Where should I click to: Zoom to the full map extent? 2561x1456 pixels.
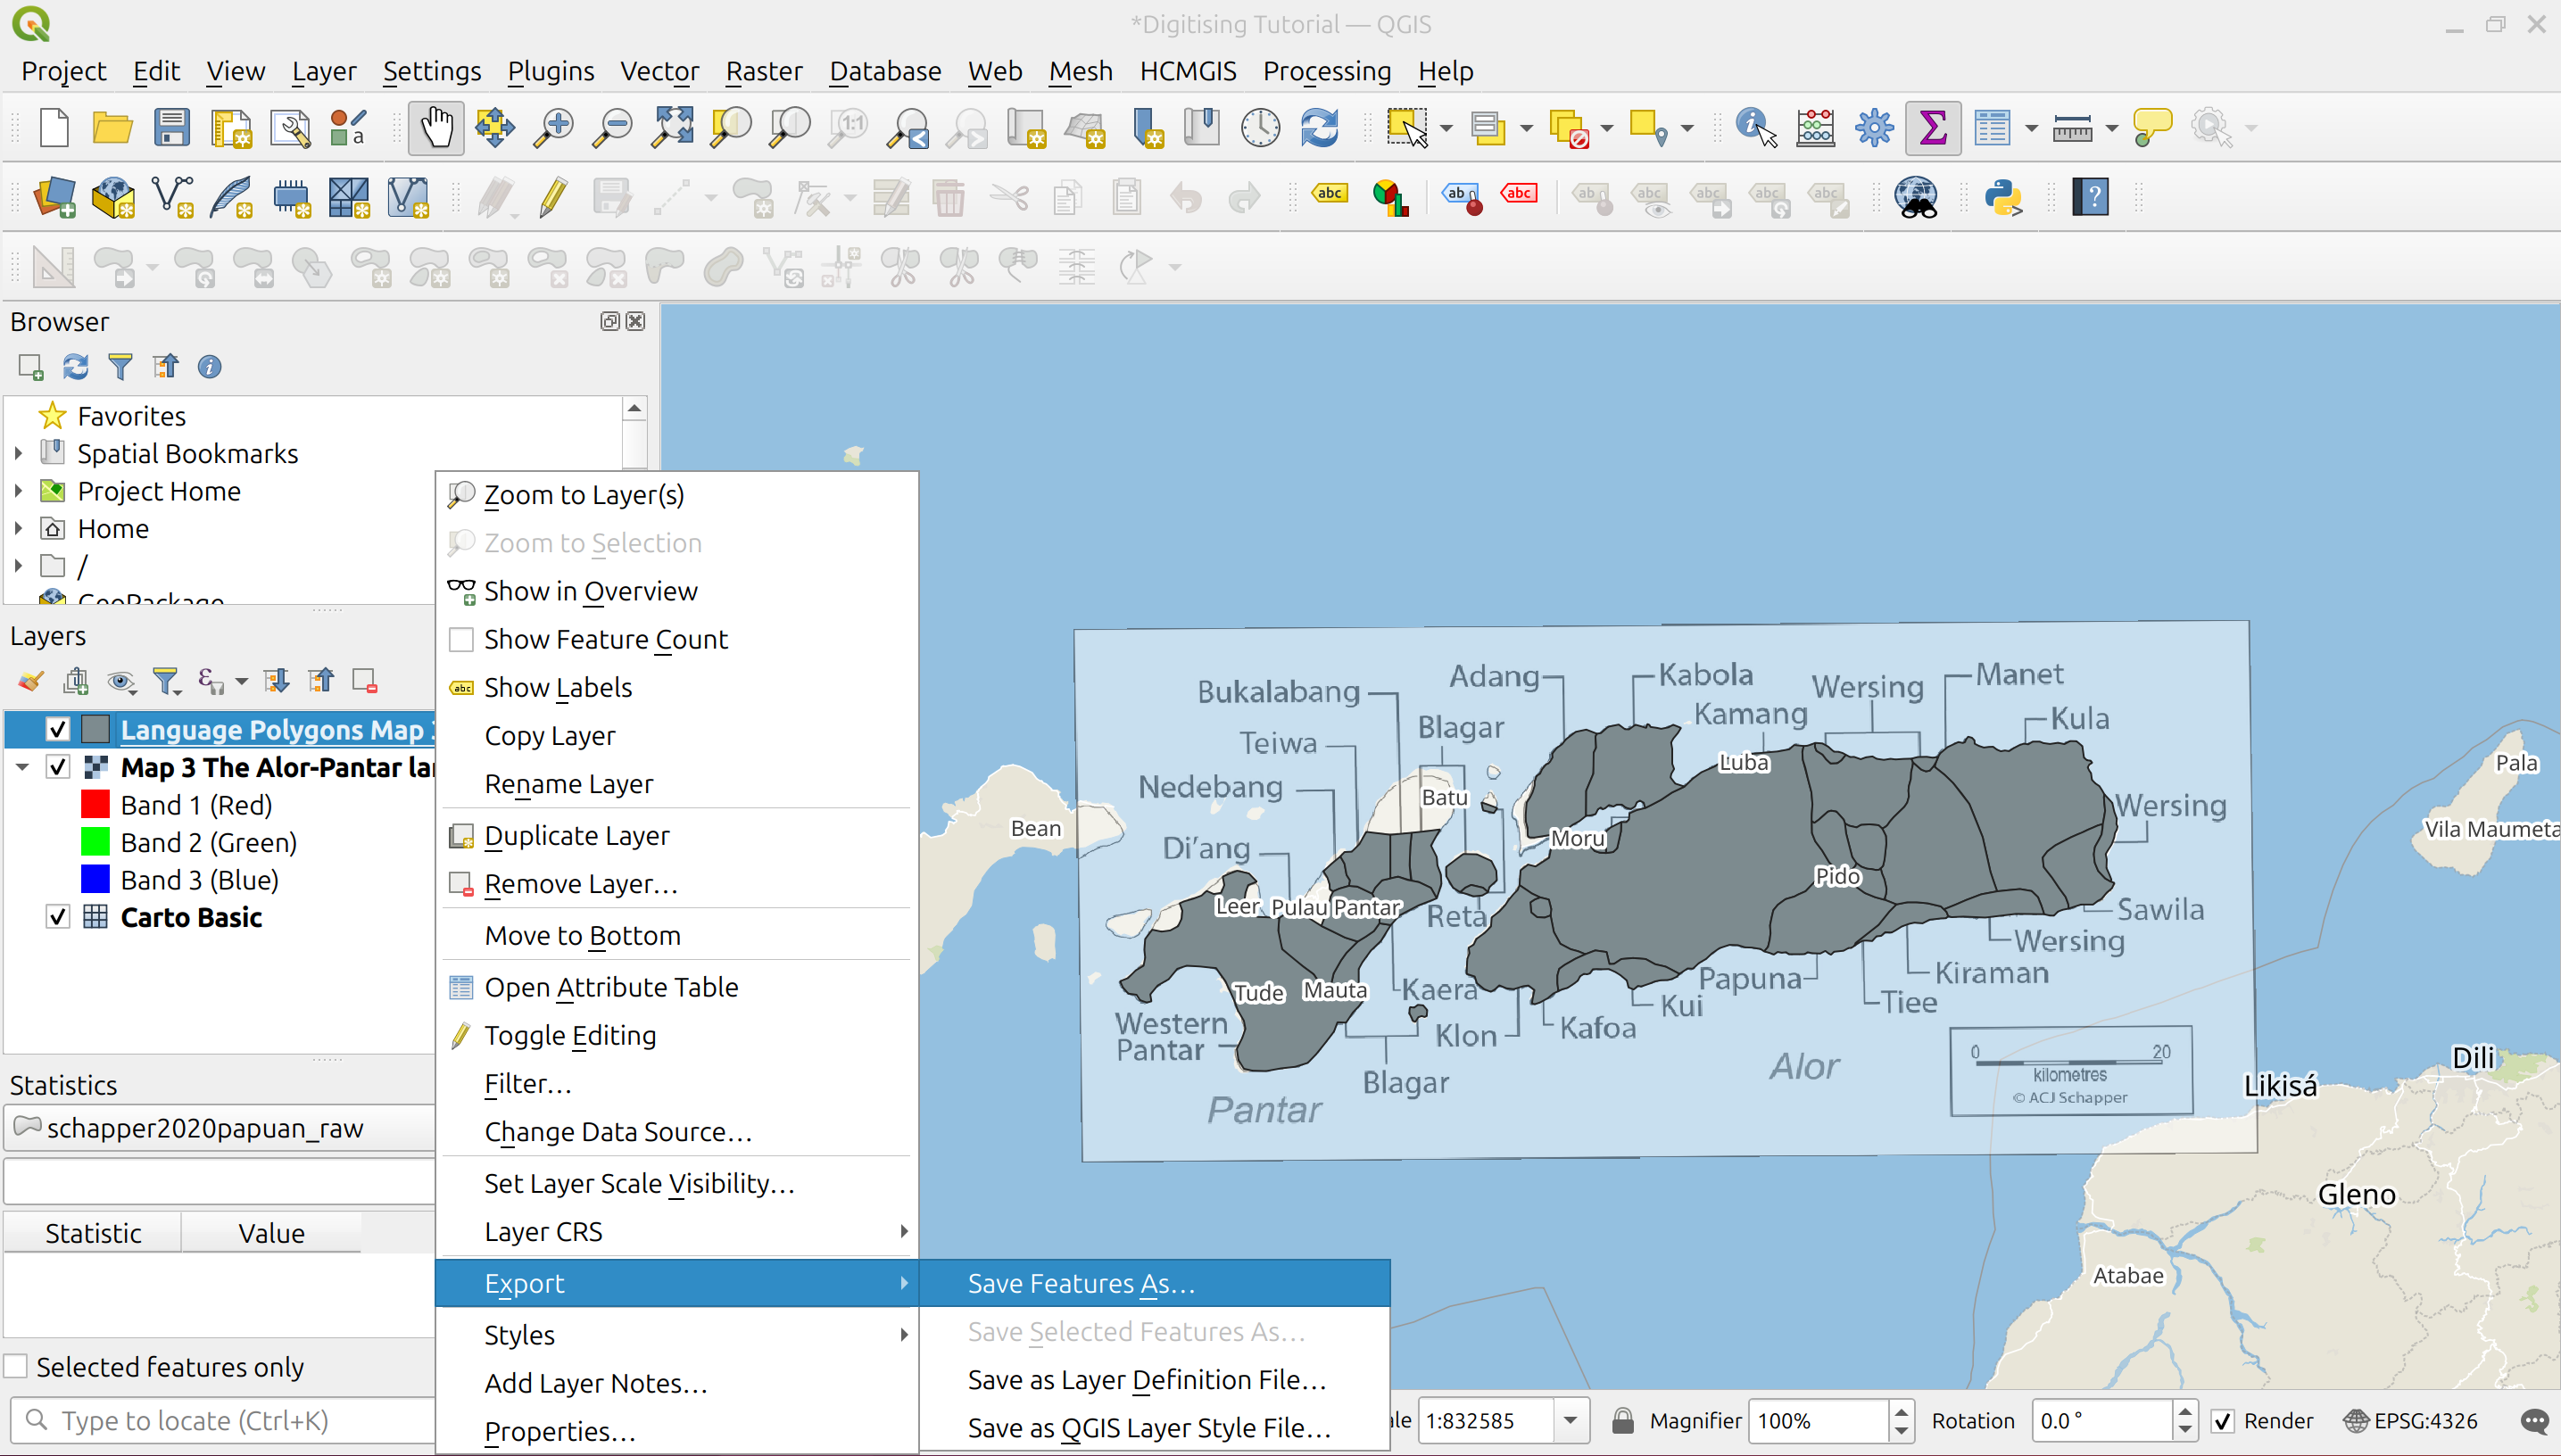pos(671,127)
